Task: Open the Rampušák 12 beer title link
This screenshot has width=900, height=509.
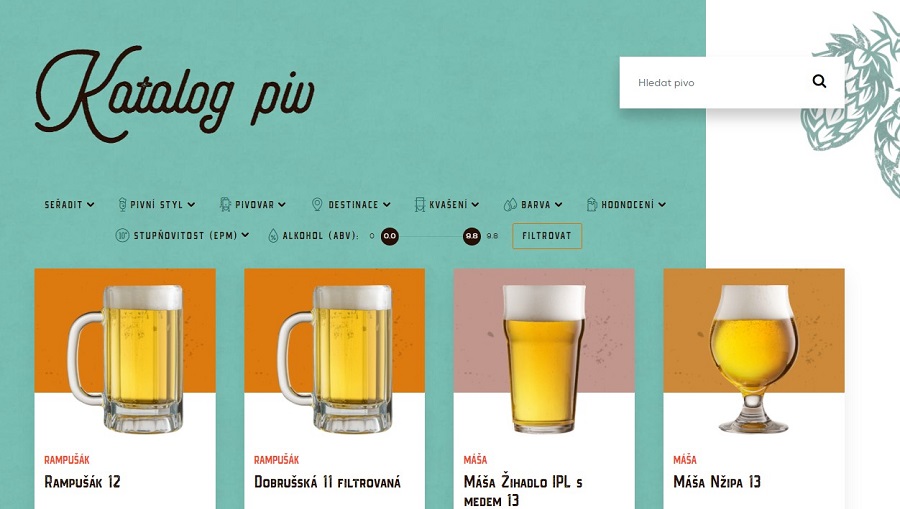Action: [83, 482]
